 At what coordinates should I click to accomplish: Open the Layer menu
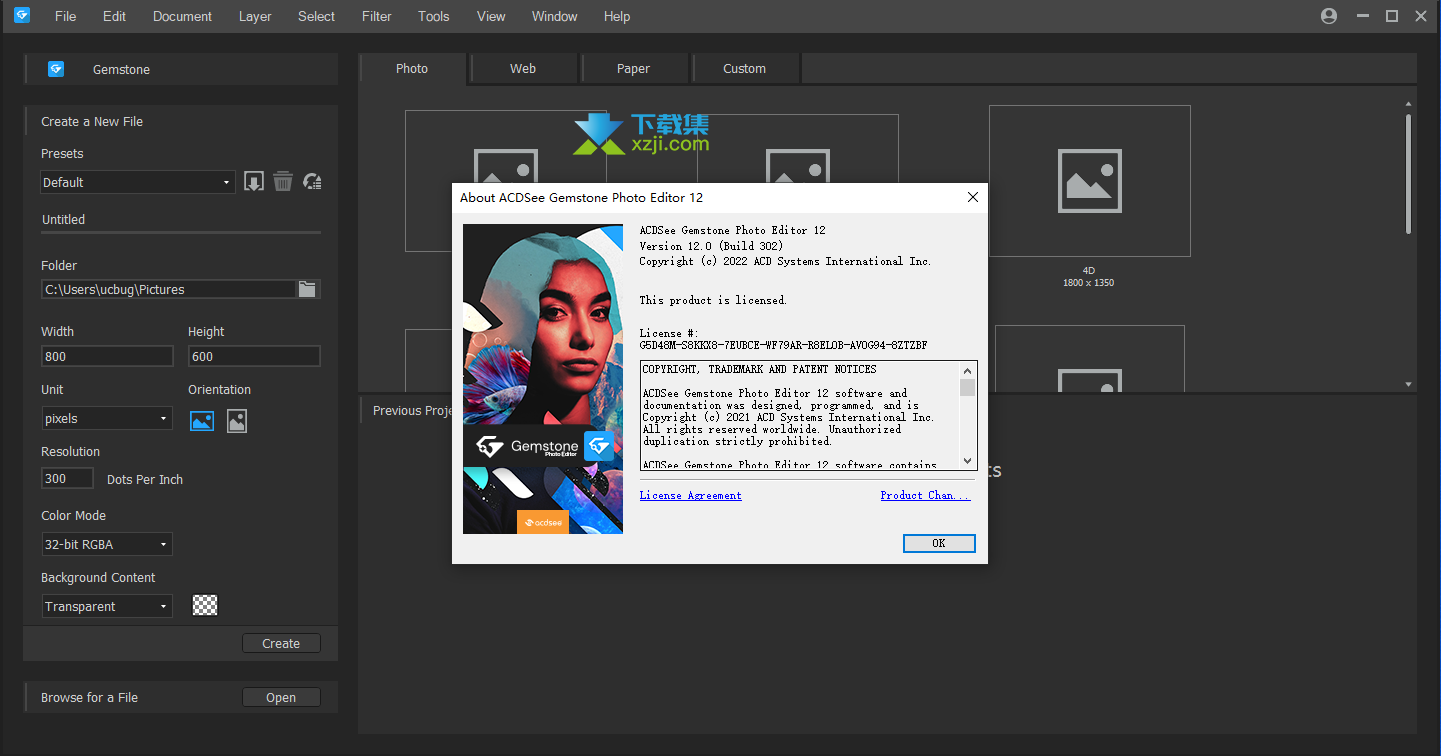click(255, 16)
